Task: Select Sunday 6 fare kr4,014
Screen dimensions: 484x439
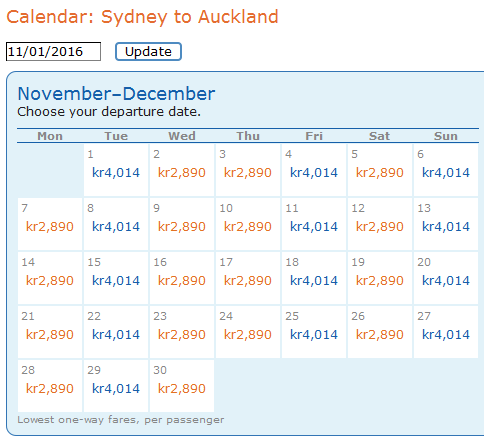Action: tap(446, 173)
